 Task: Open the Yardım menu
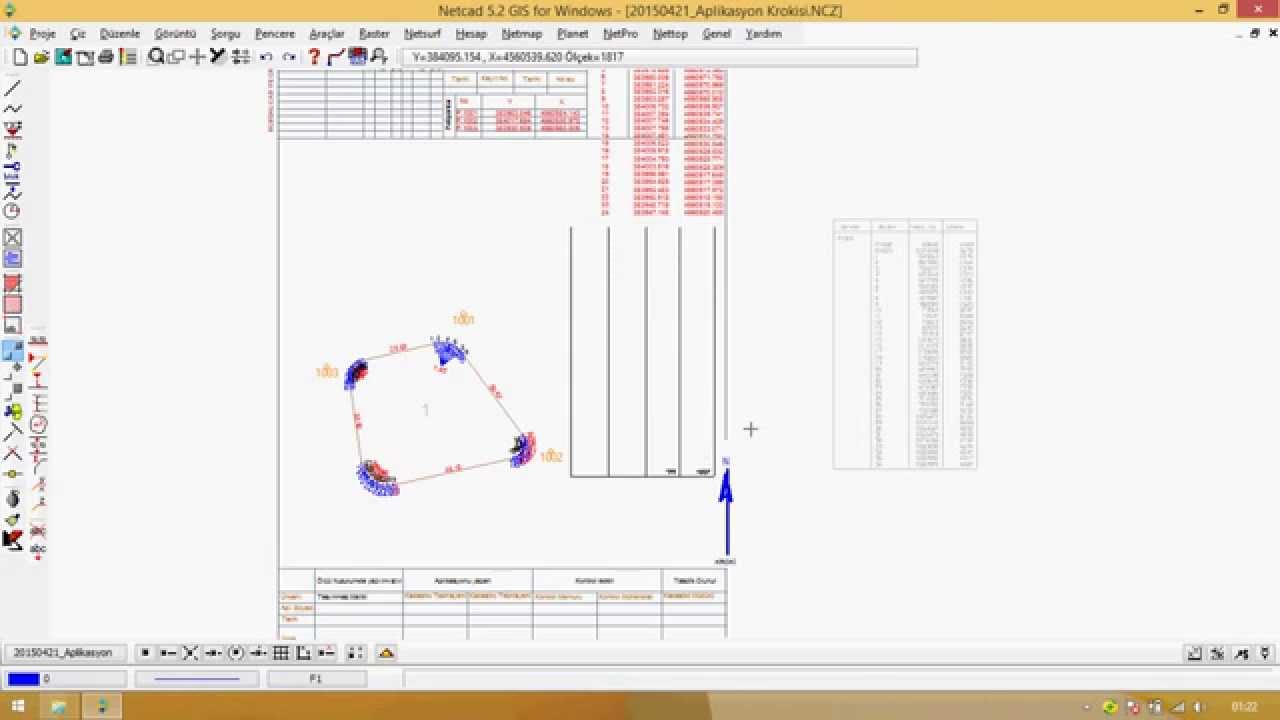tap(764, 34)
